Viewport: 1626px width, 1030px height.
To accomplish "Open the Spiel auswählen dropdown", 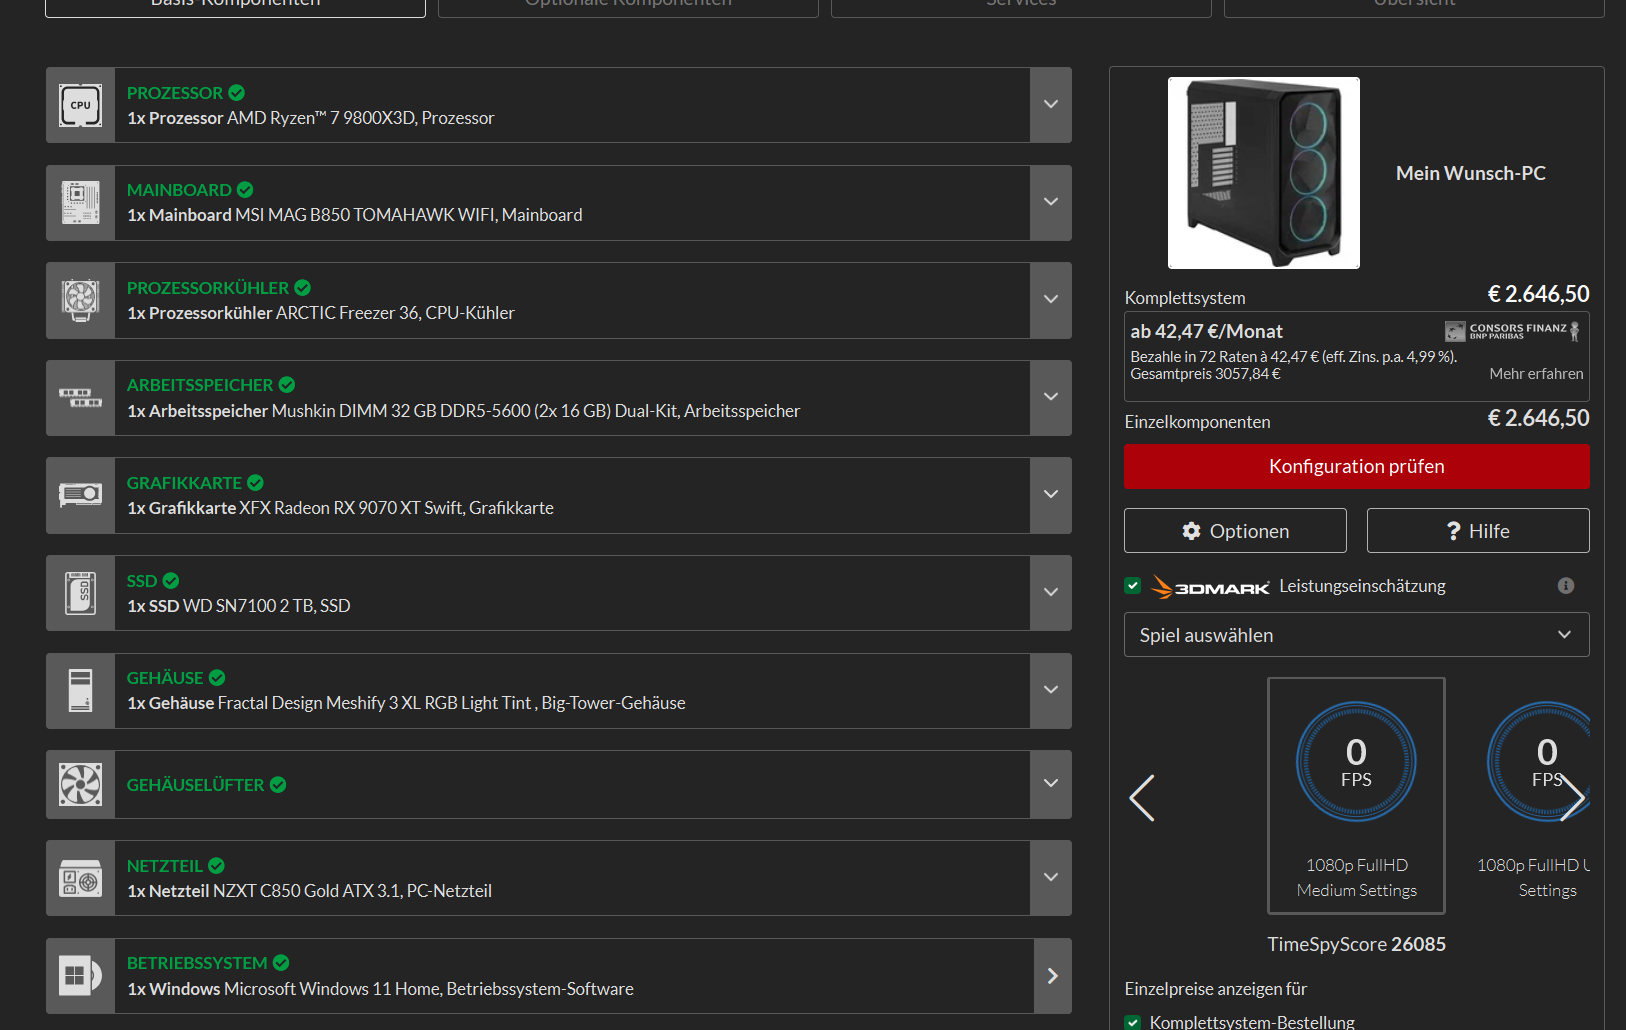I will 1357,635.
